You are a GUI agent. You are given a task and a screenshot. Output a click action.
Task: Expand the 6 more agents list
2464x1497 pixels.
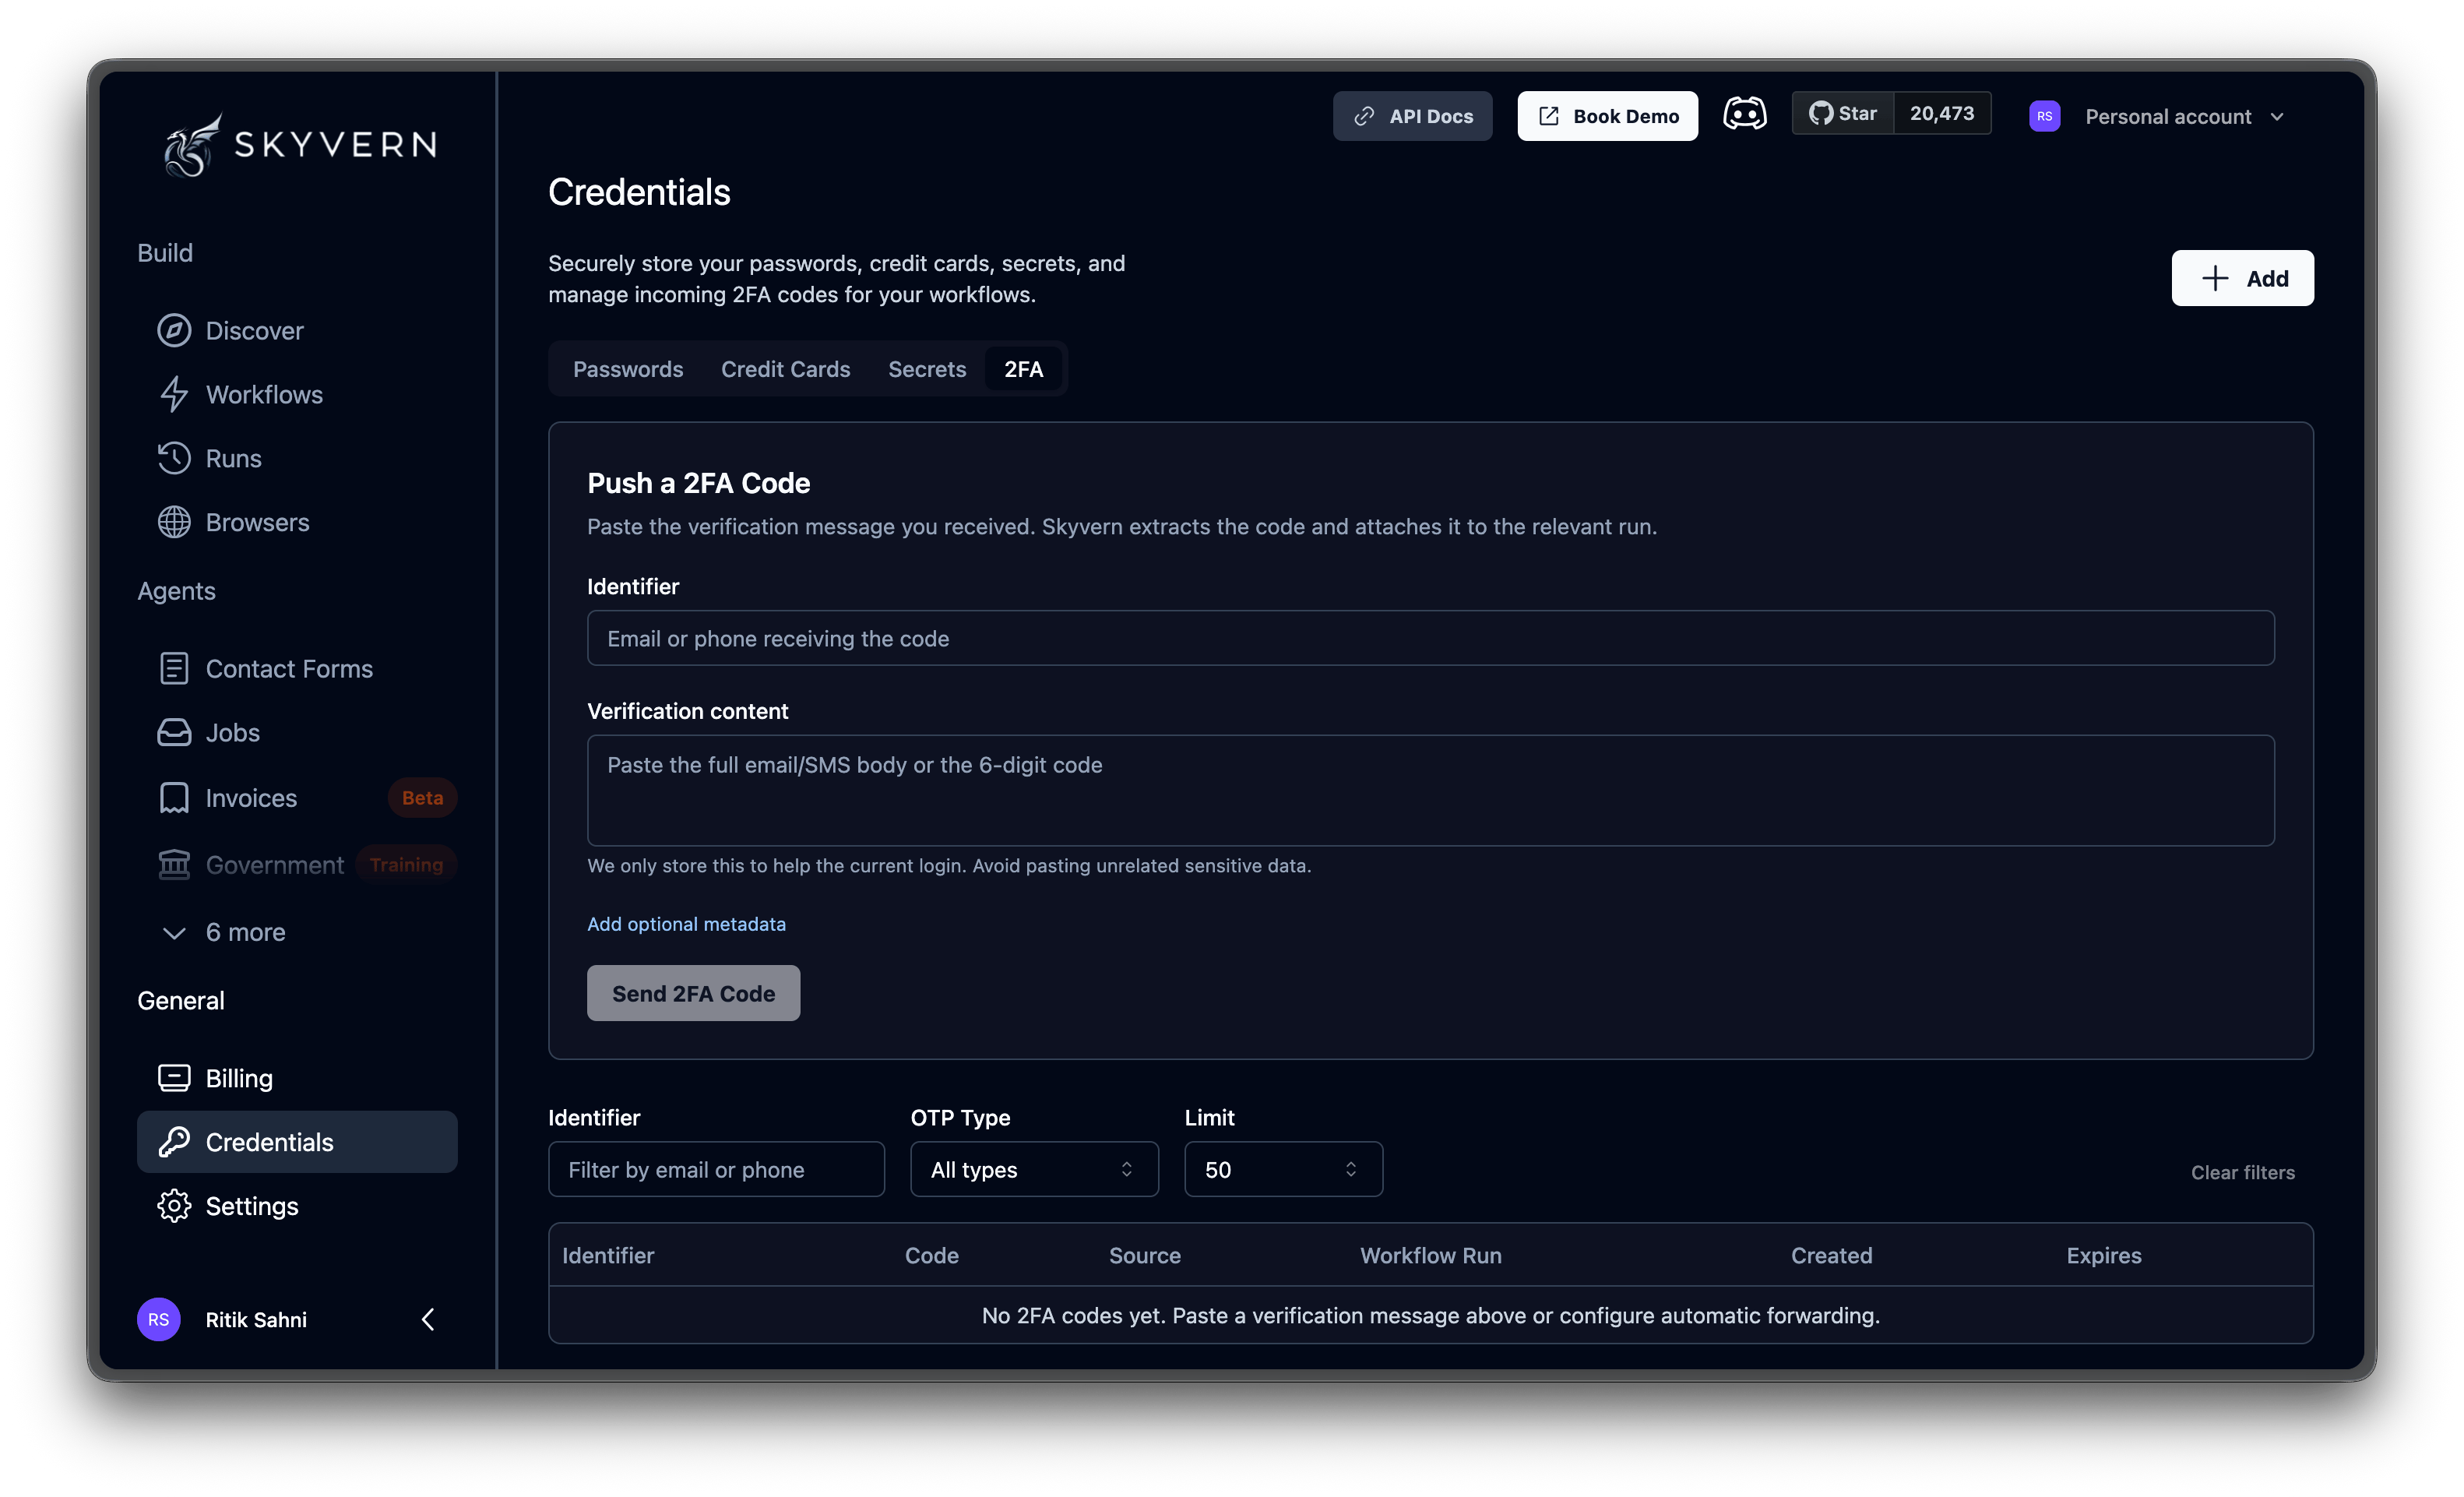coord(224,932)
